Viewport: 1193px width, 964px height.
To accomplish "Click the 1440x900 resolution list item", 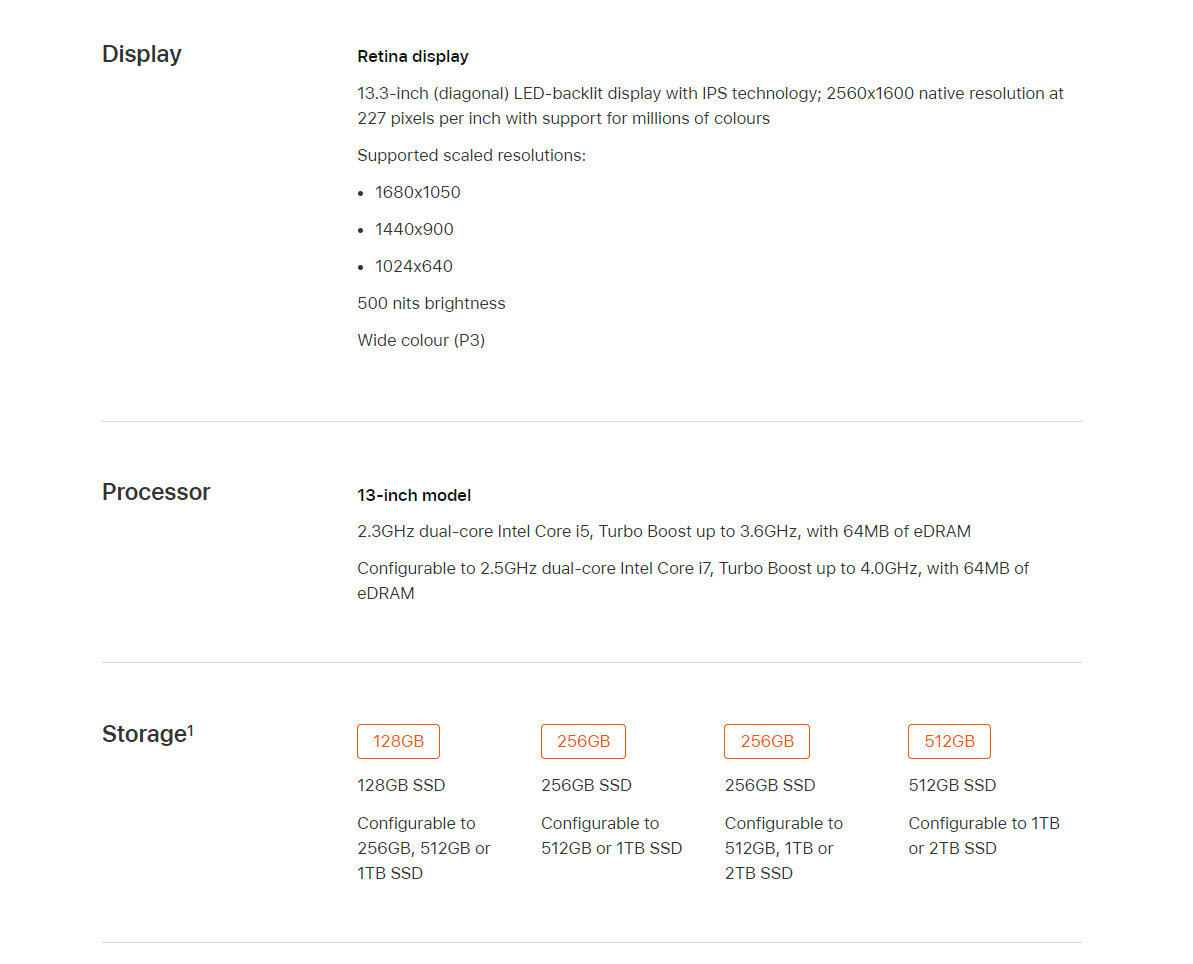I will (414, 229).
